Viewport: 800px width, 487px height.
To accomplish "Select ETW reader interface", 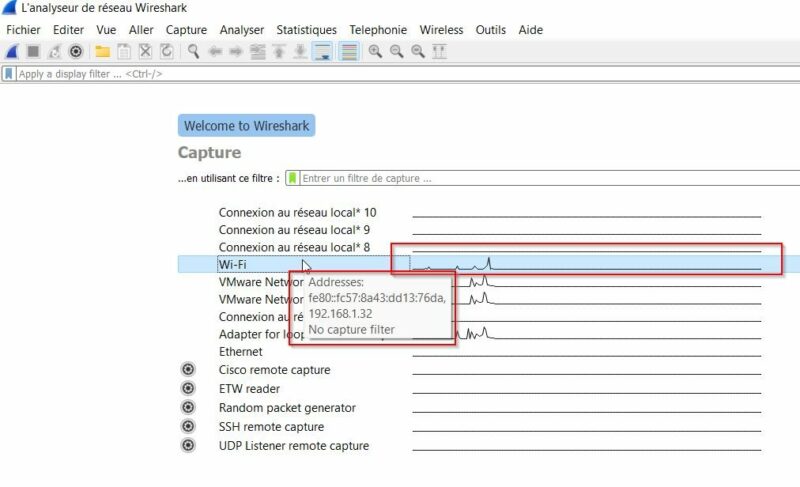I will pos(249,389).
